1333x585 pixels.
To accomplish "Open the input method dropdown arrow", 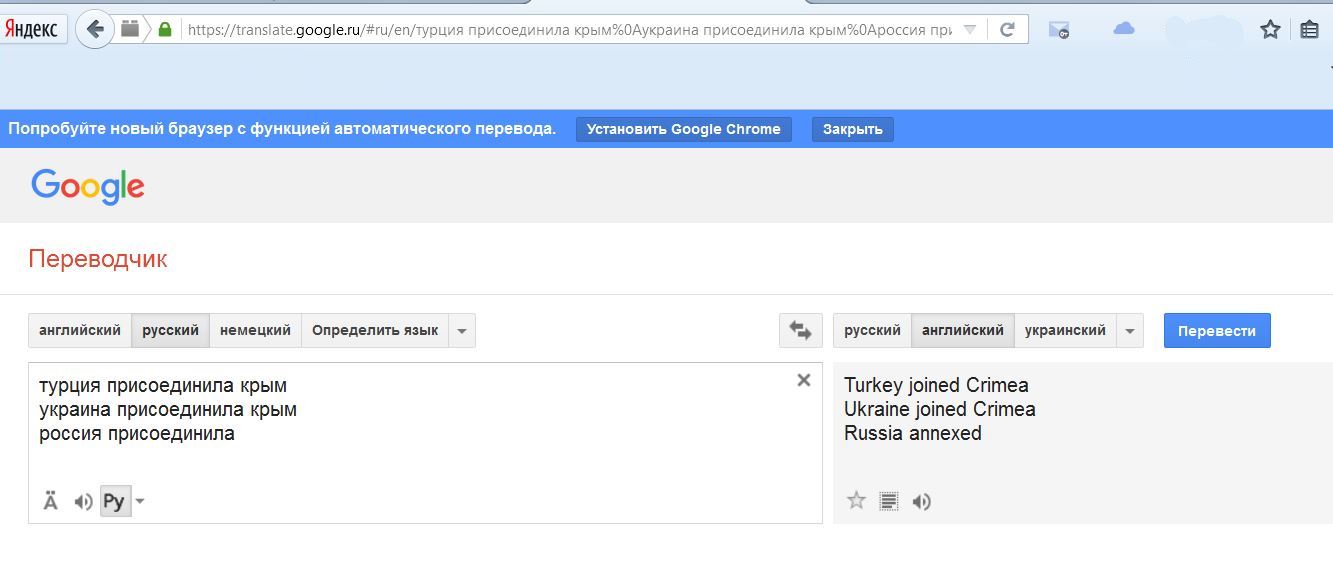I will [x=140, y=502].
